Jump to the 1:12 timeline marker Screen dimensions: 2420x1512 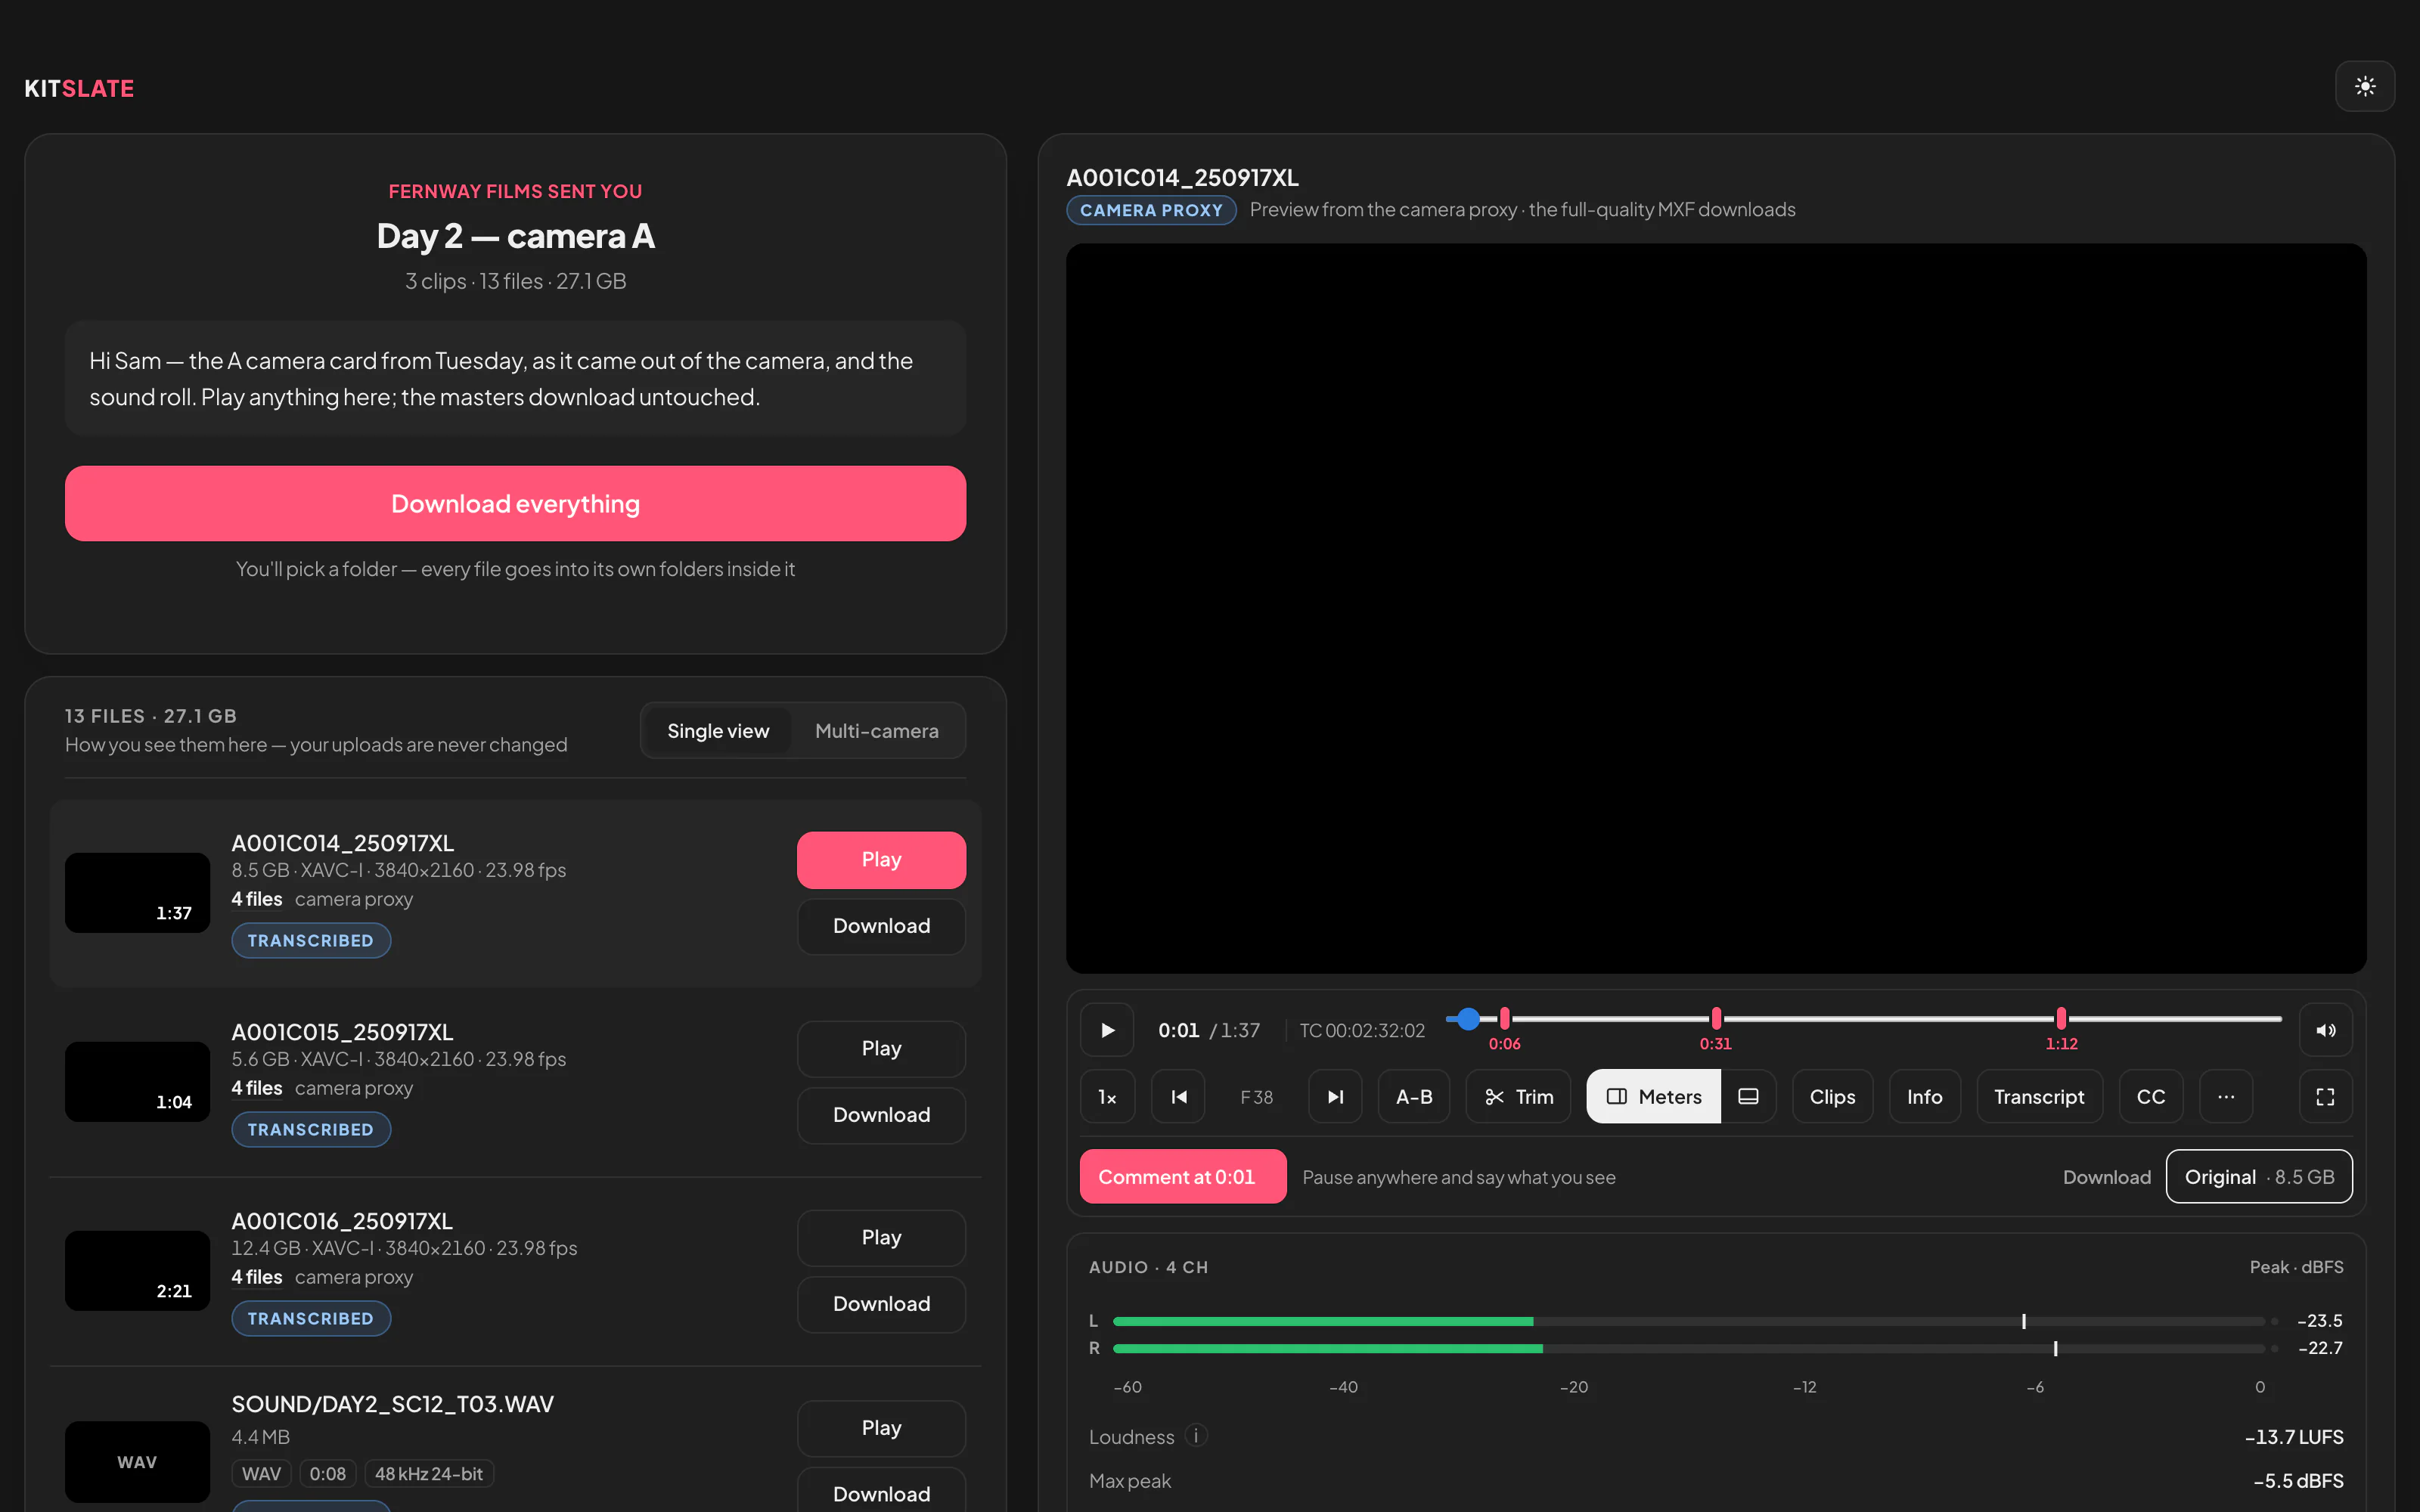2061,1019
